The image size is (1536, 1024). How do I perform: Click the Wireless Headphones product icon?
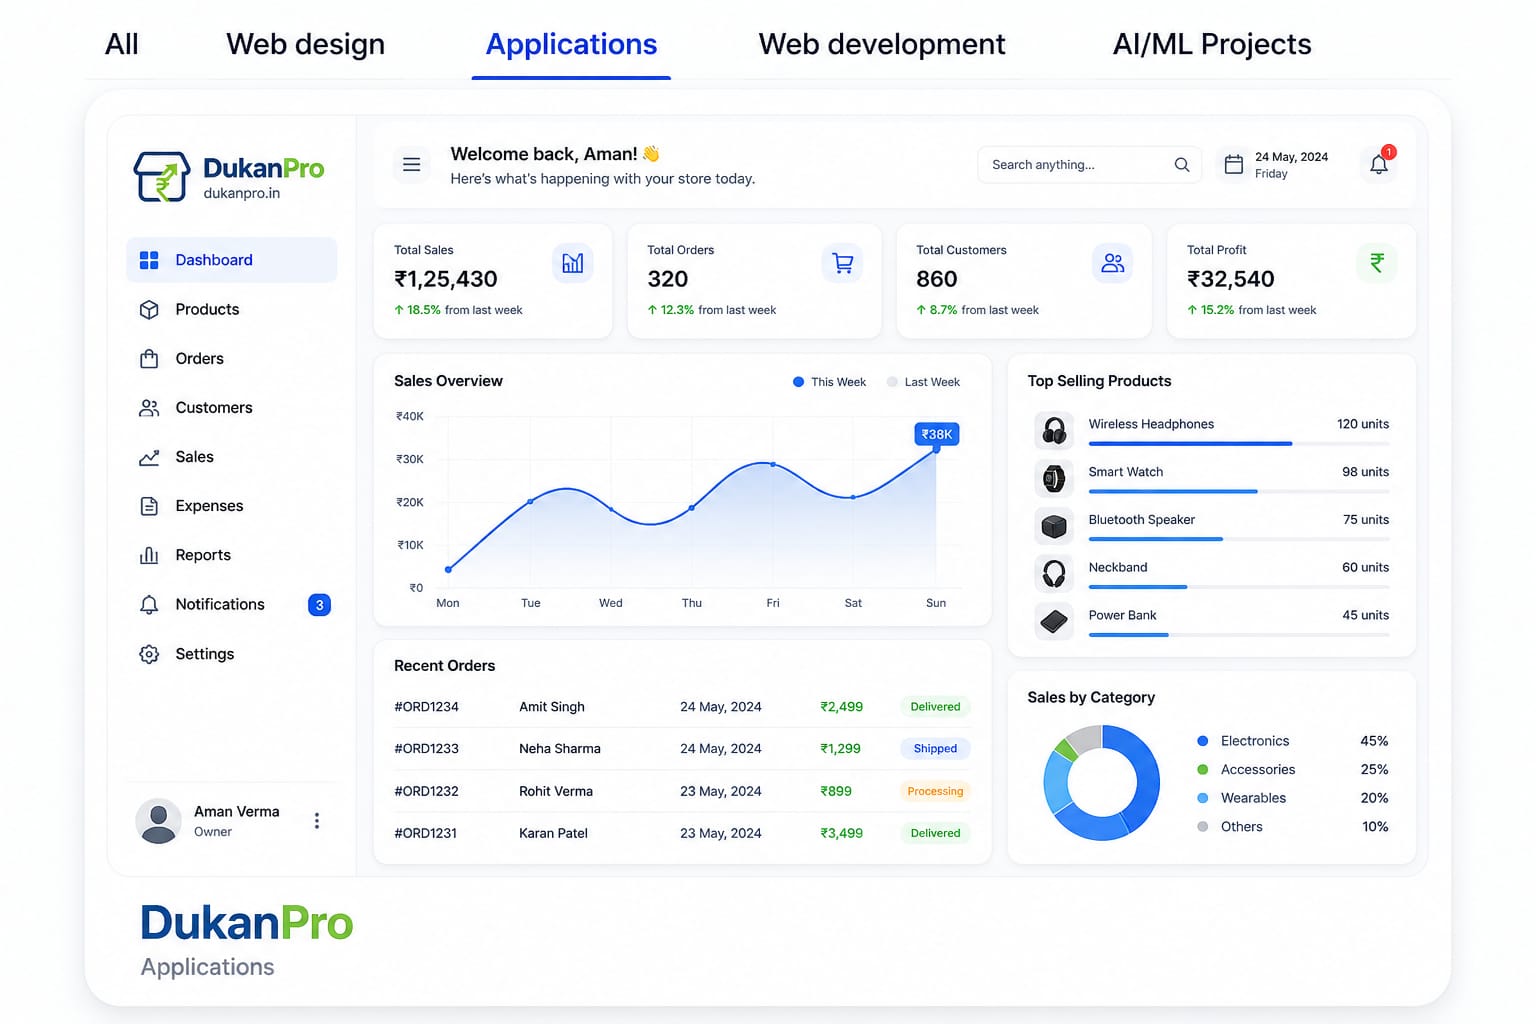click(x=1054, y=430)
